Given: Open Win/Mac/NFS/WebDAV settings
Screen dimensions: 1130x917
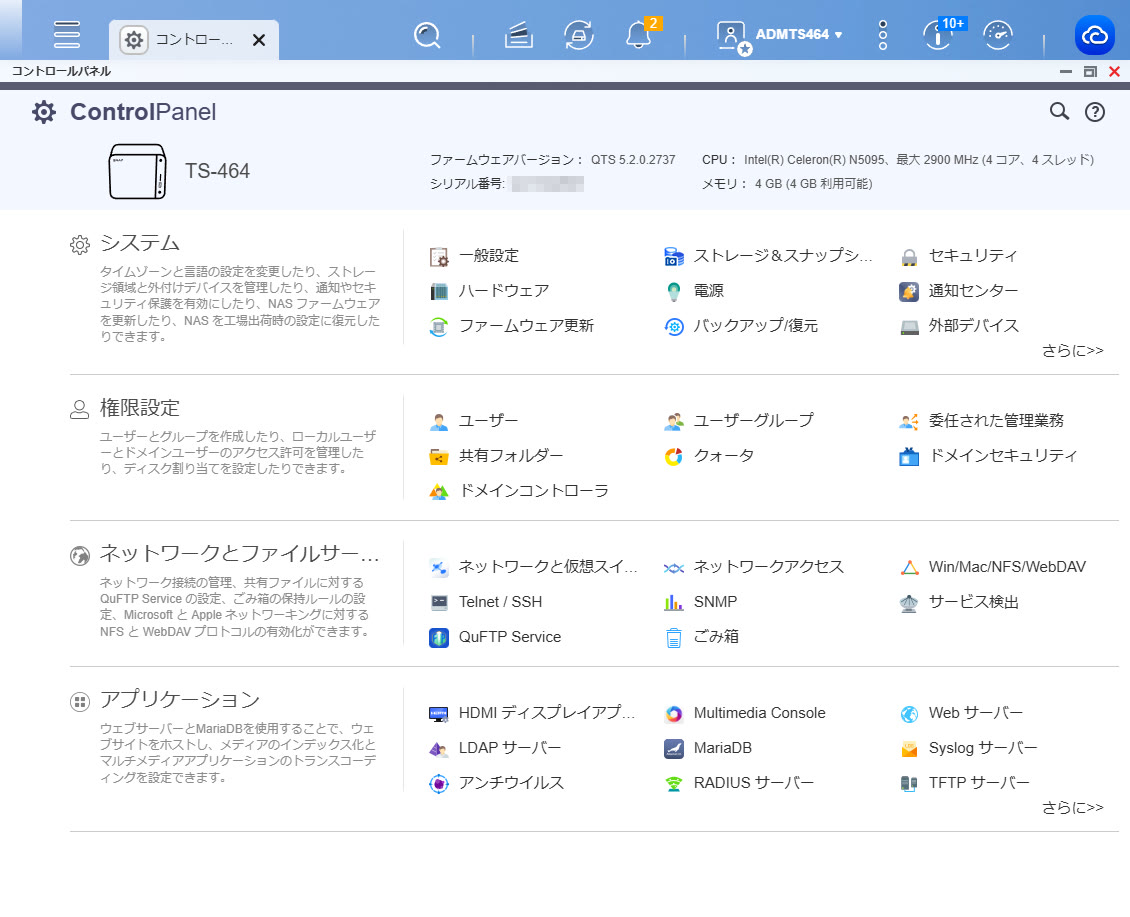Looking at the screenshot, I should [993, 567].
